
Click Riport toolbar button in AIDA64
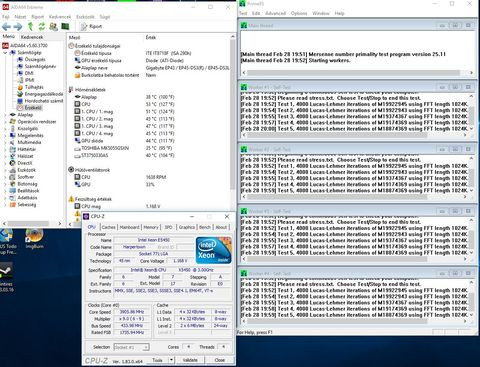(x=91, y=26)
